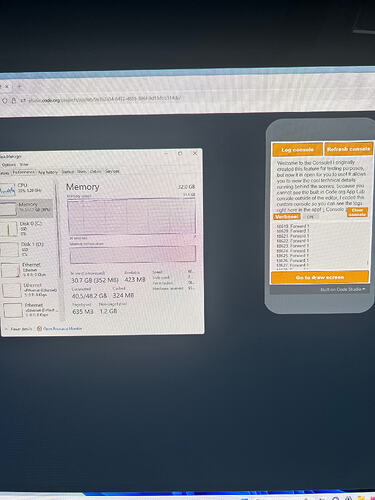Click the 32.0 GB total memory label

(x=186, y=187)
